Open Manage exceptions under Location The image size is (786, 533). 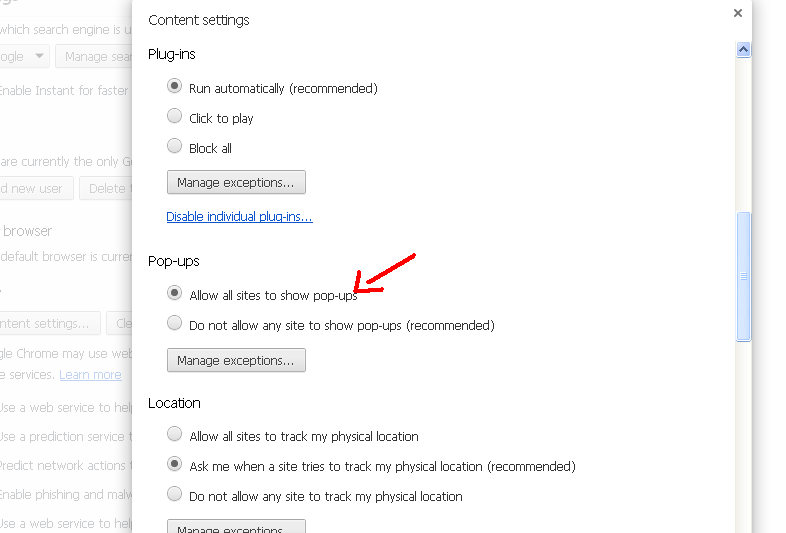(235, 526)
